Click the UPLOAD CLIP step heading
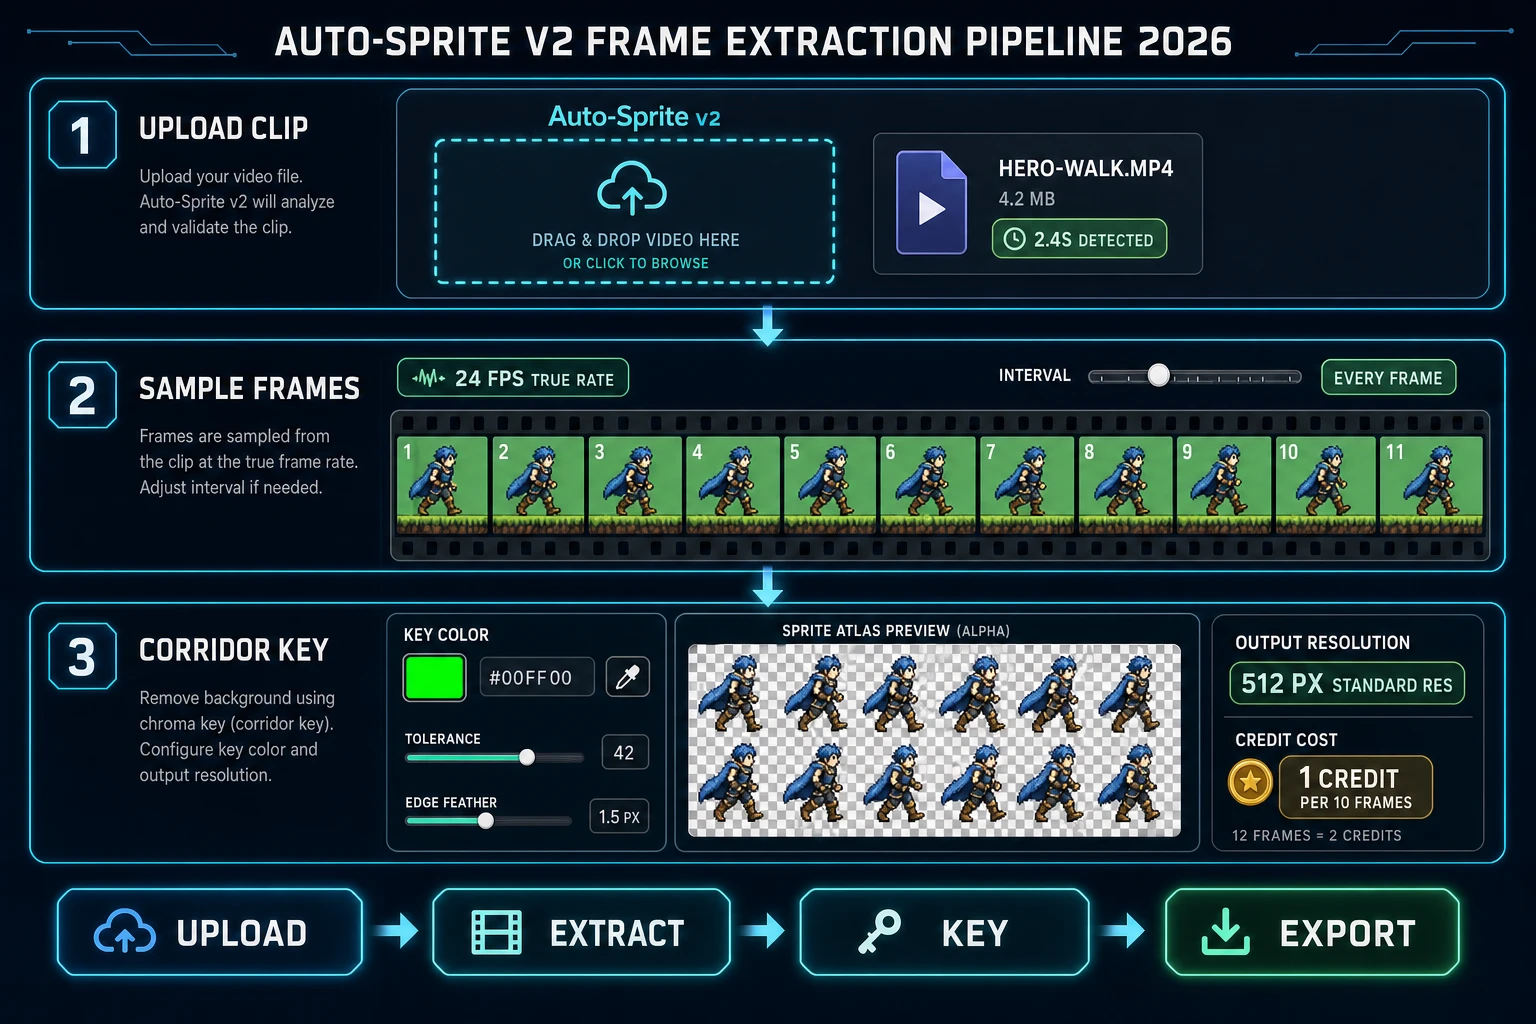 pos(224,128)
